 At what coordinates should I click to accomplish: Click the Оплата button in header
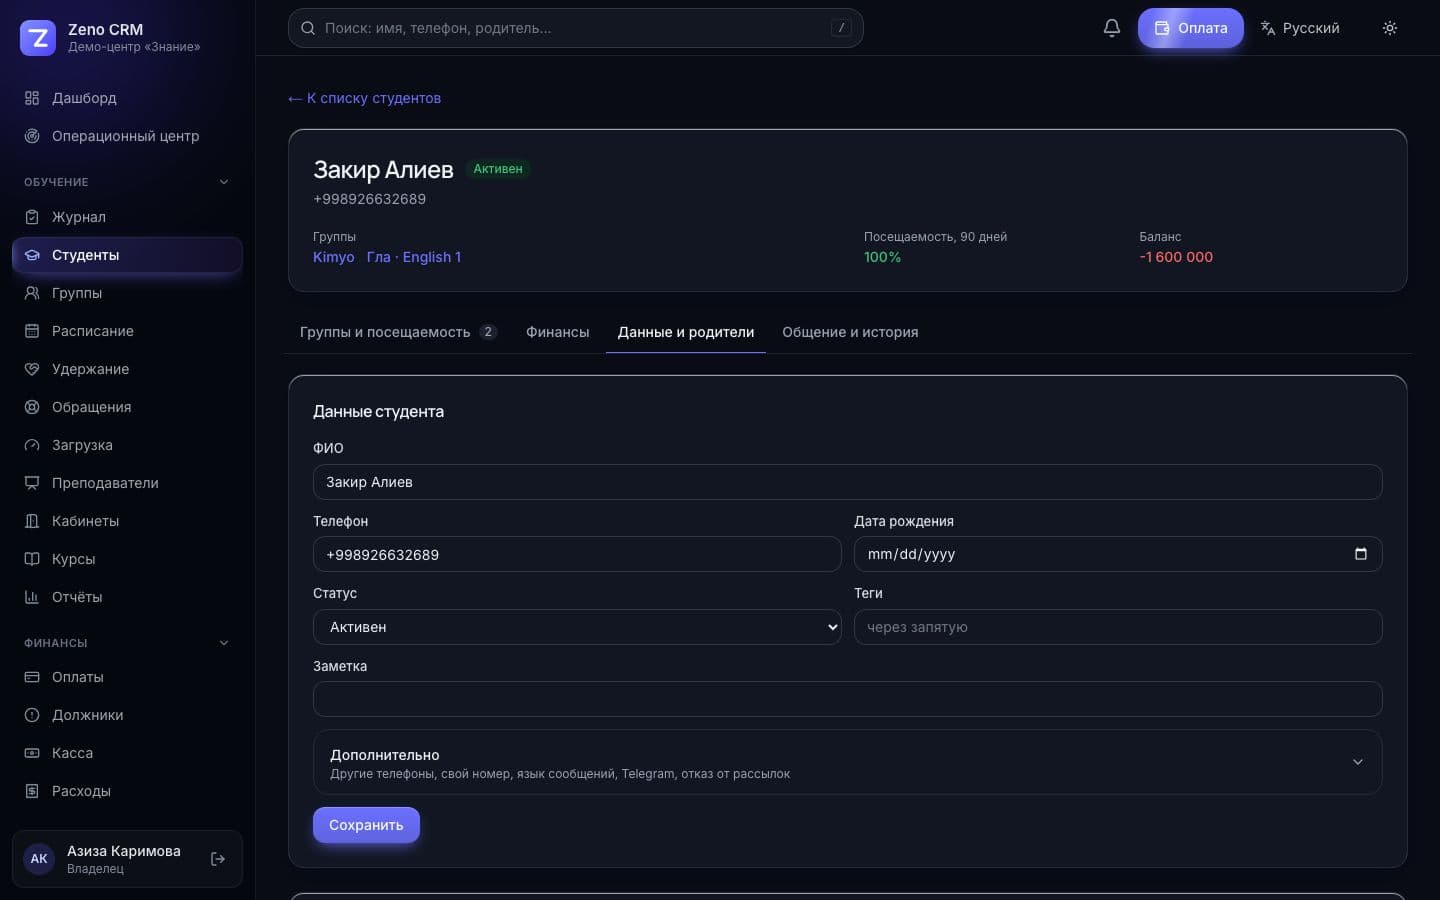click(1191, 28)
